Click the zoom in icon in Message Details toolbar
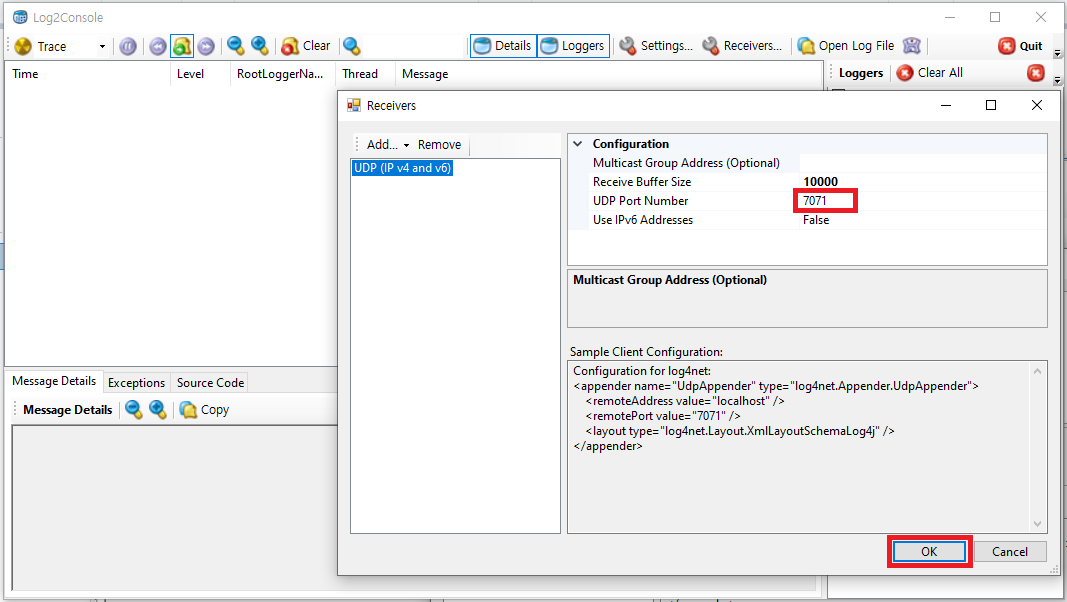 (x=157, y=409)
